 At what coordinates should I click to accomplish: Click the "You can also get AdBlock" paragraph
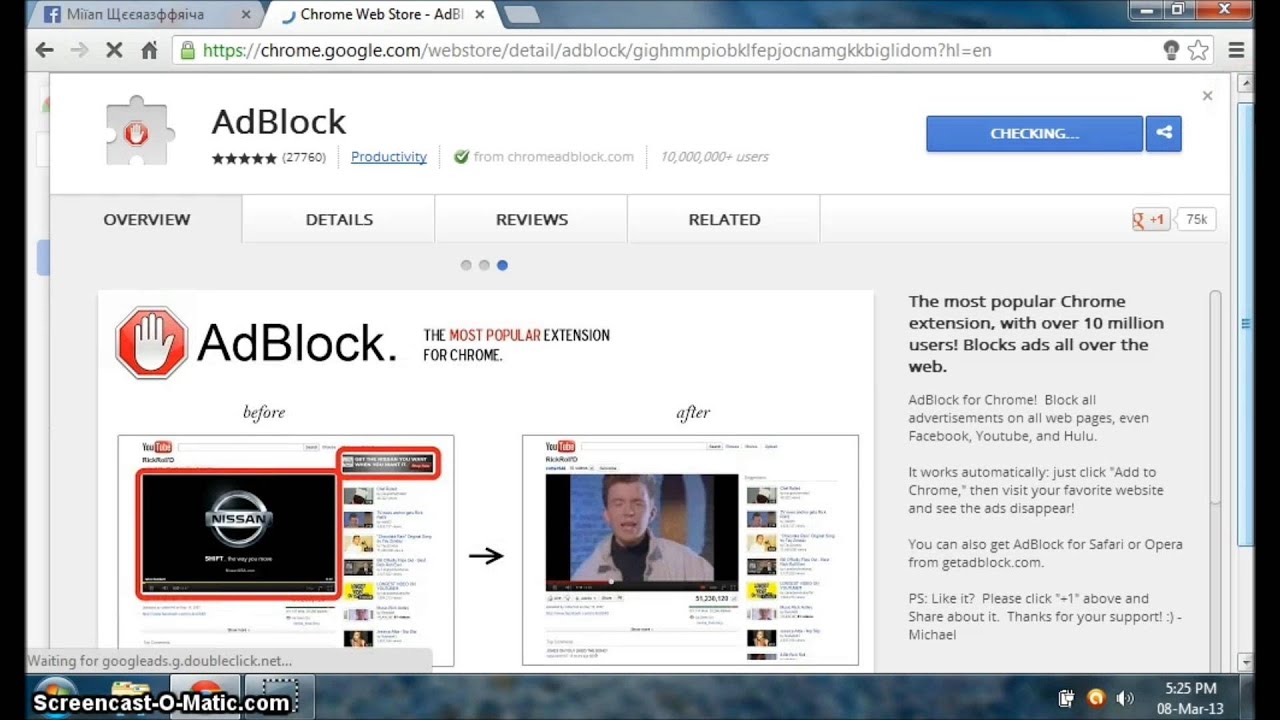1045,553
